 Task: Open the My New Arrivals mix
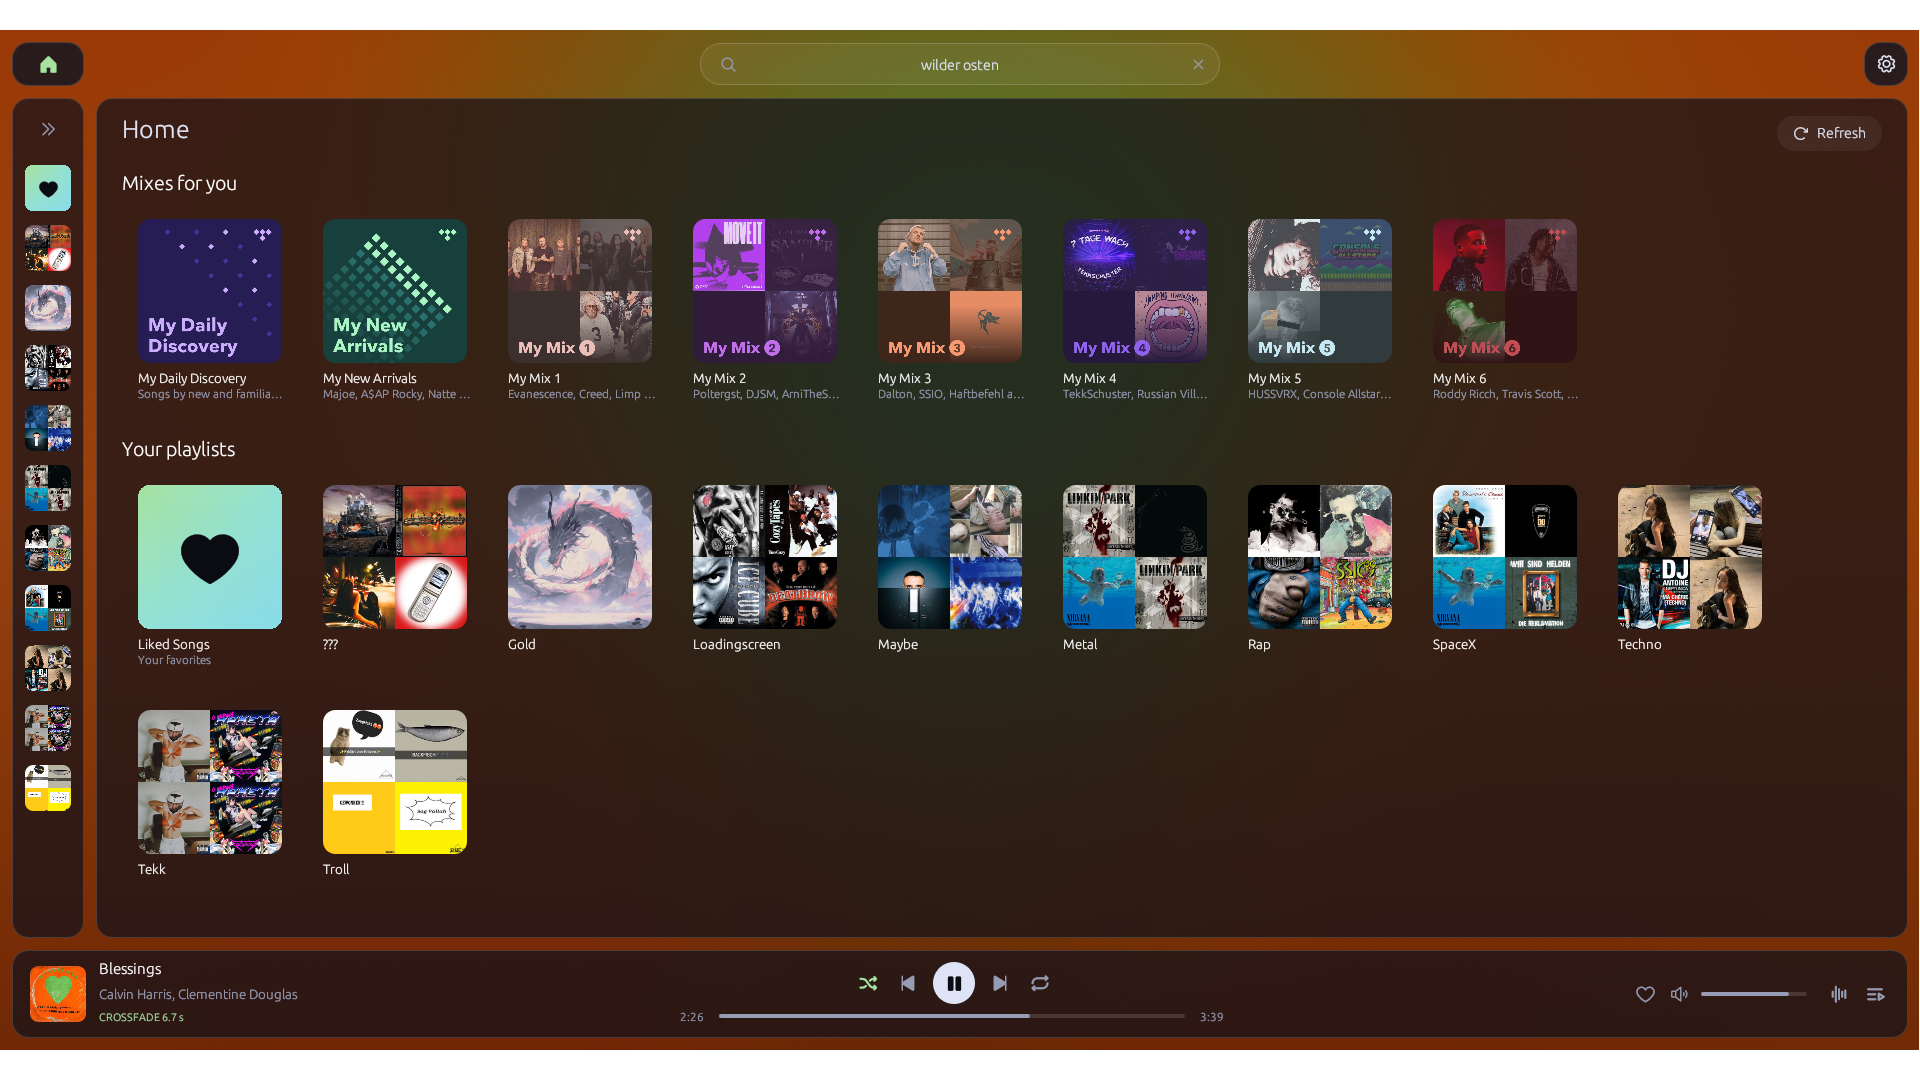[395, 291]
